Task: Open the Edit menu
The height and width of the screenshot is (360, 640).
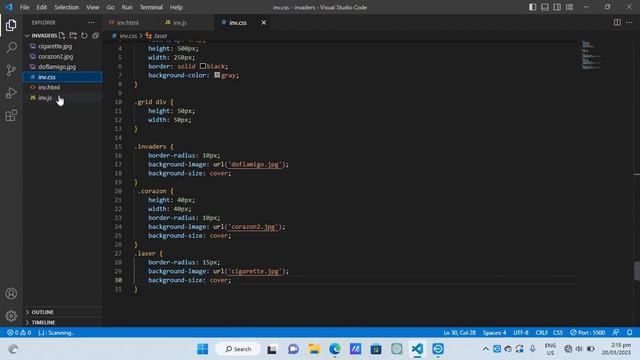Action: click(x=42, y=7)
